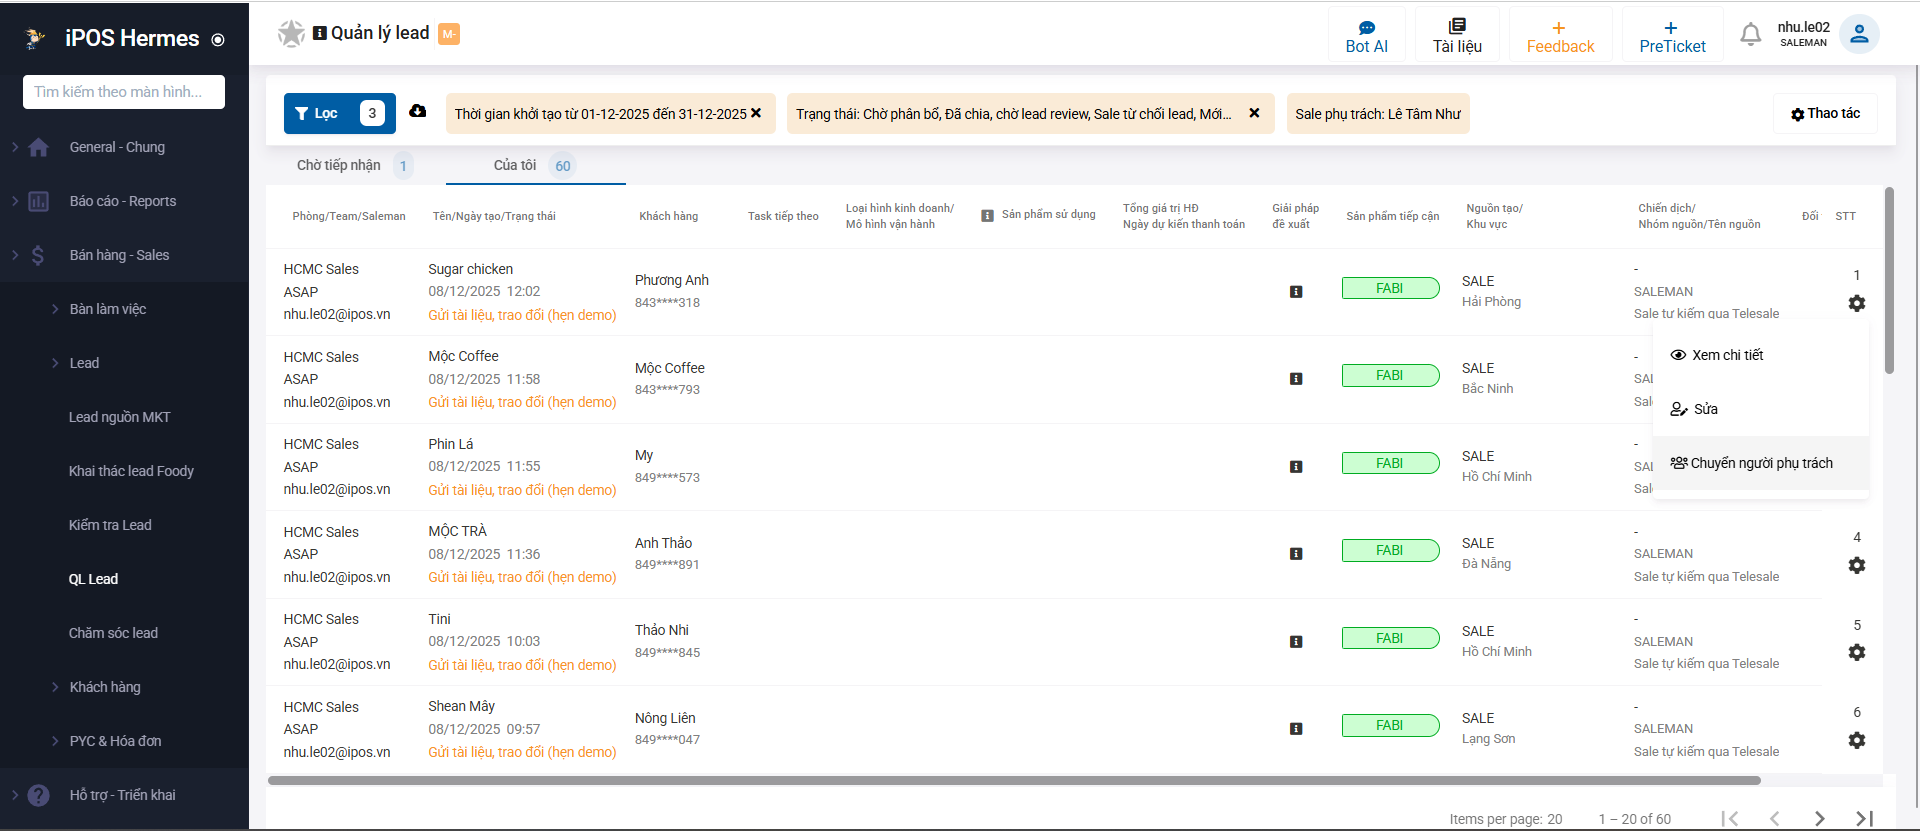Jump to last page of leads
Screen dimensions: 1920x831
pyautogui.click(x=1864, y=818)
